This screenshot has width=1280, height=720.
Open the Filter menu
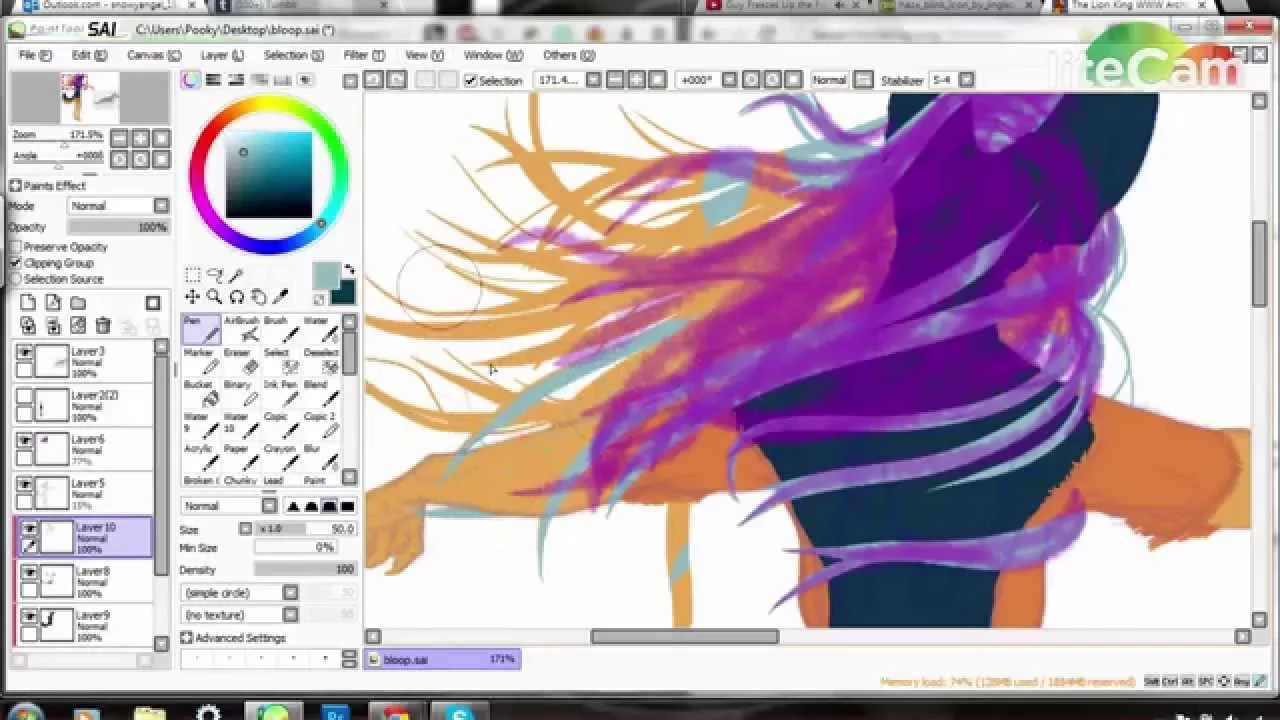364,55
